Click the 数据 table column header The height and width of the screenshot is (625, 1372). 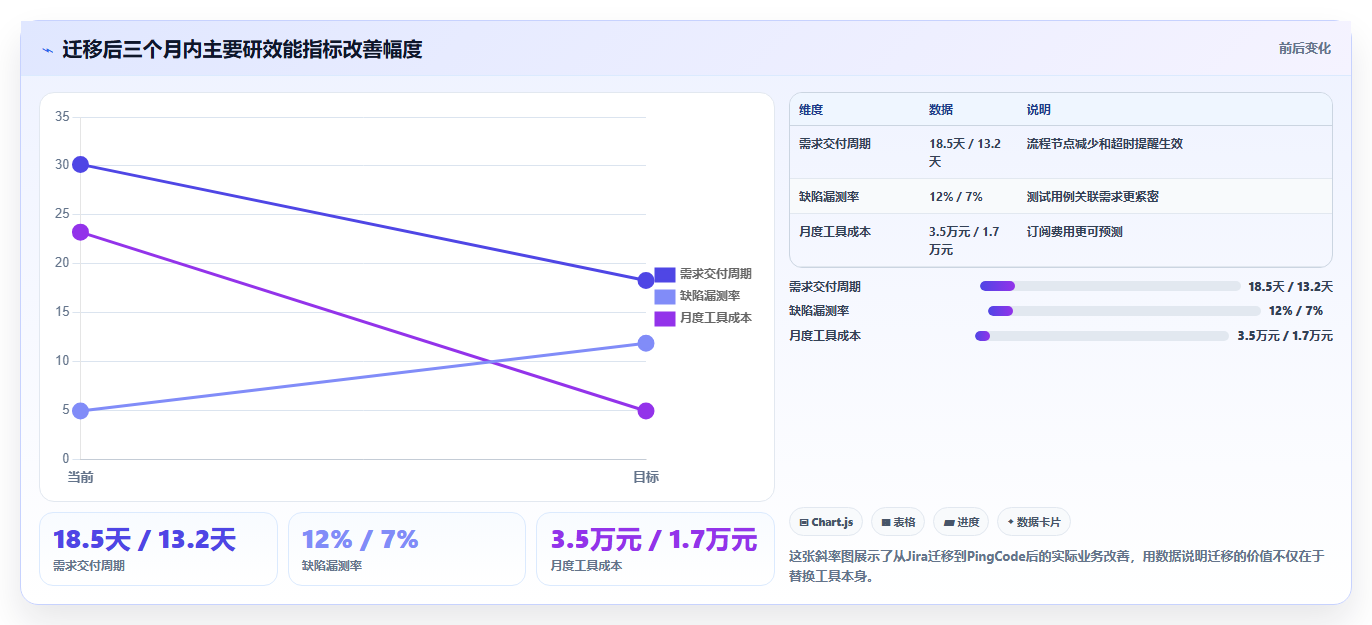point(941,110)
